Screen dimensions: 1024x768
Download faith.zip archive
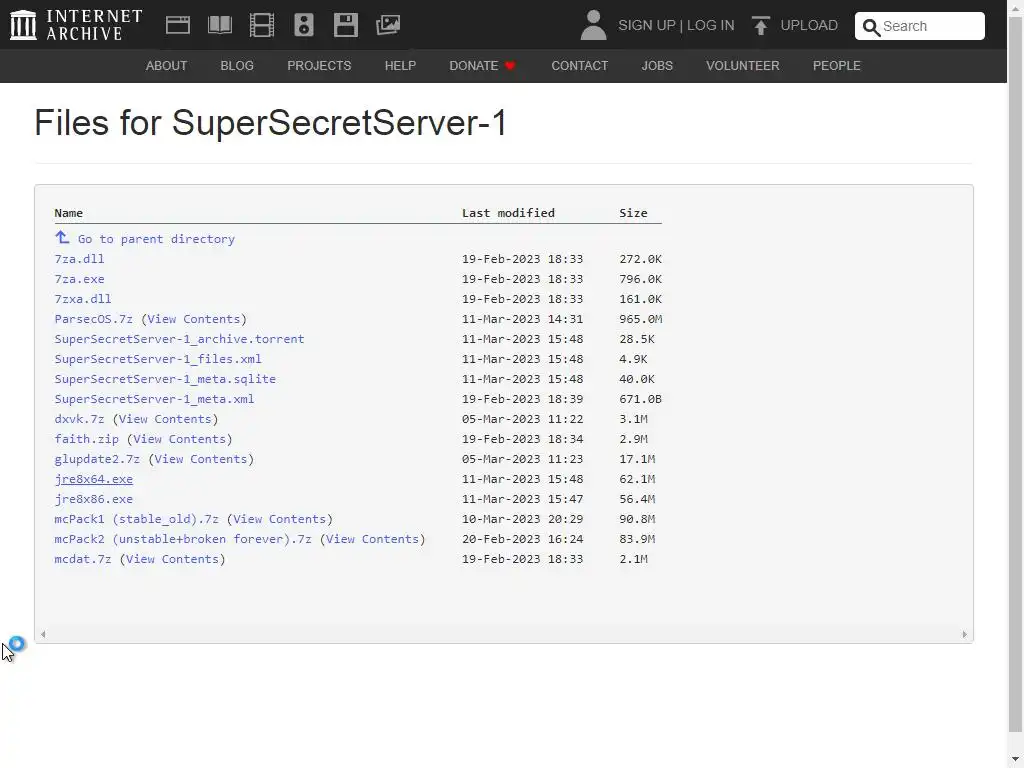point(86,440)
